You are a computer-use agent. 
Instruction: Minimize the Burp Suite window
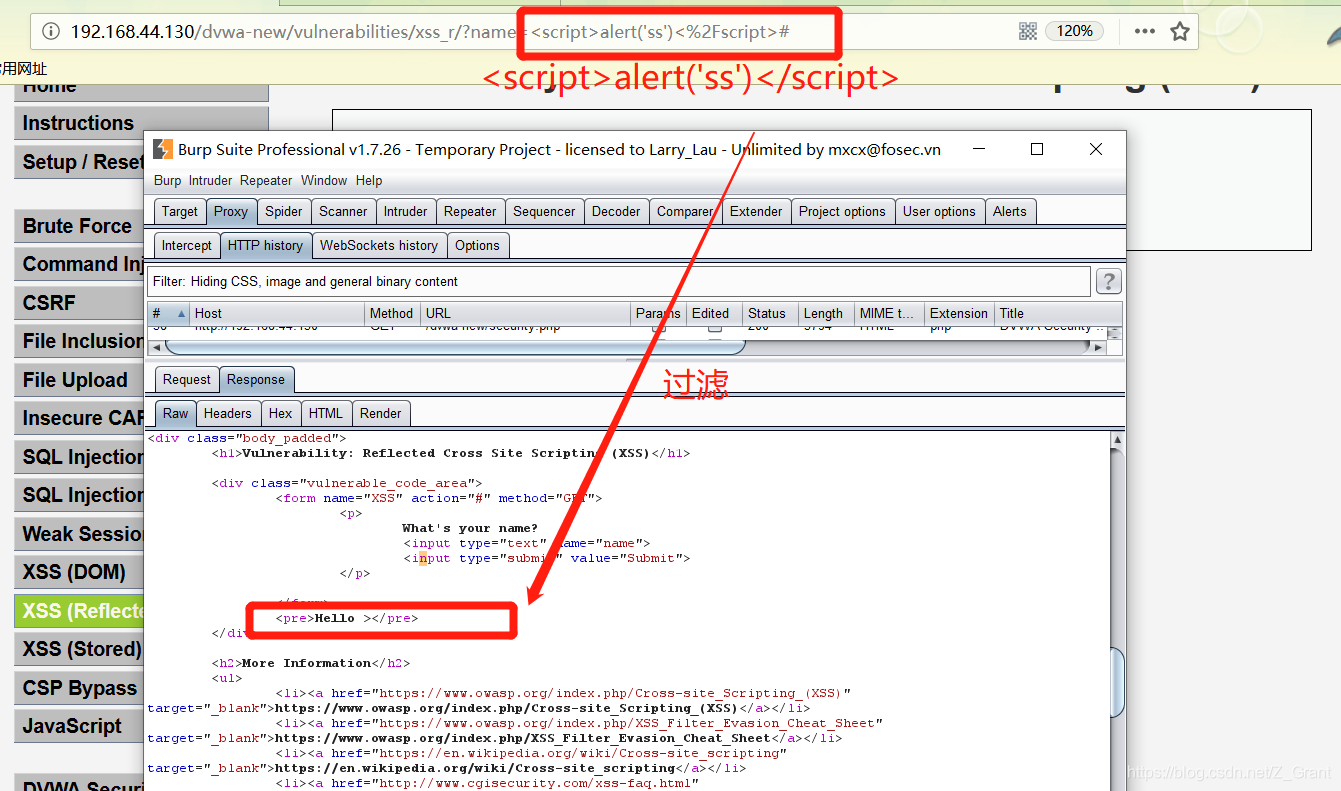pyautogui.click(x=978, y=149)
